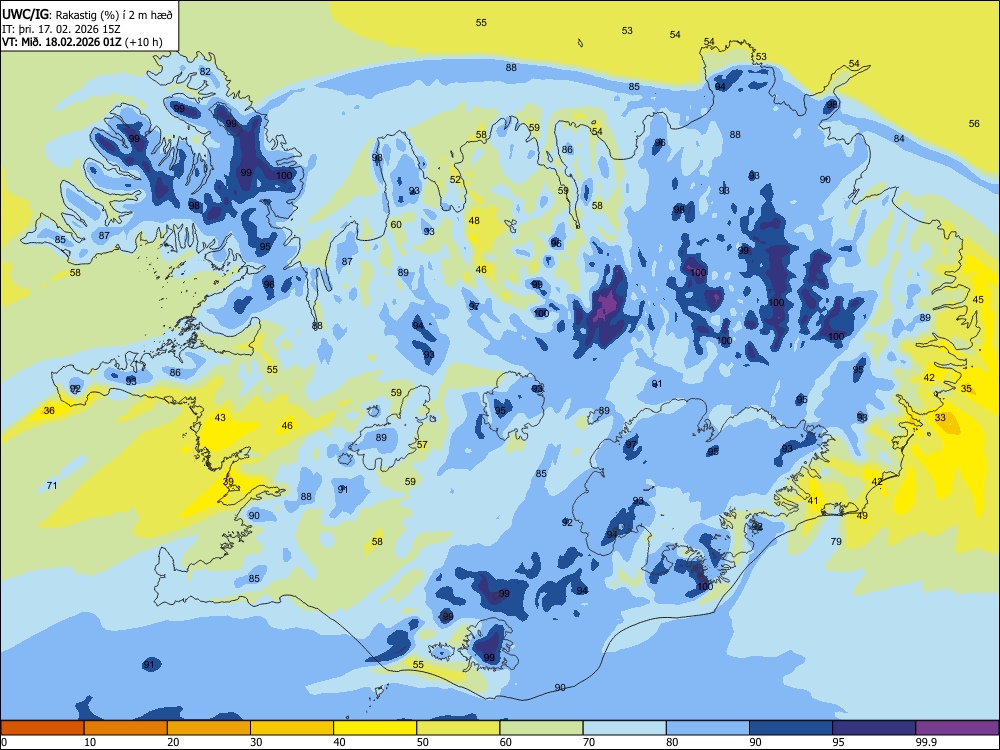Select the '82' humidity value on the map

point(205,71)
